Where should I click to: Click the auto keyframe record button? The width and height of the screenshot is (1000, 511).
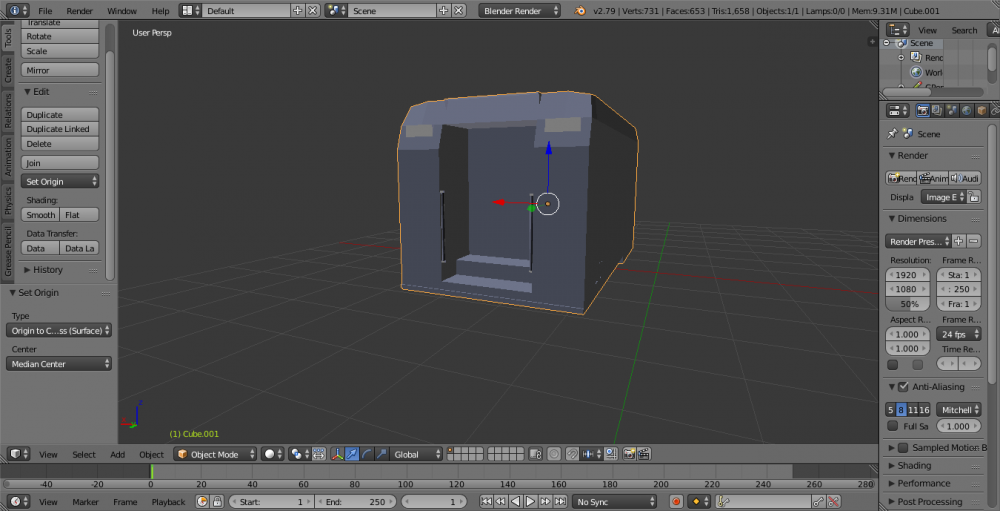(676, 502)
